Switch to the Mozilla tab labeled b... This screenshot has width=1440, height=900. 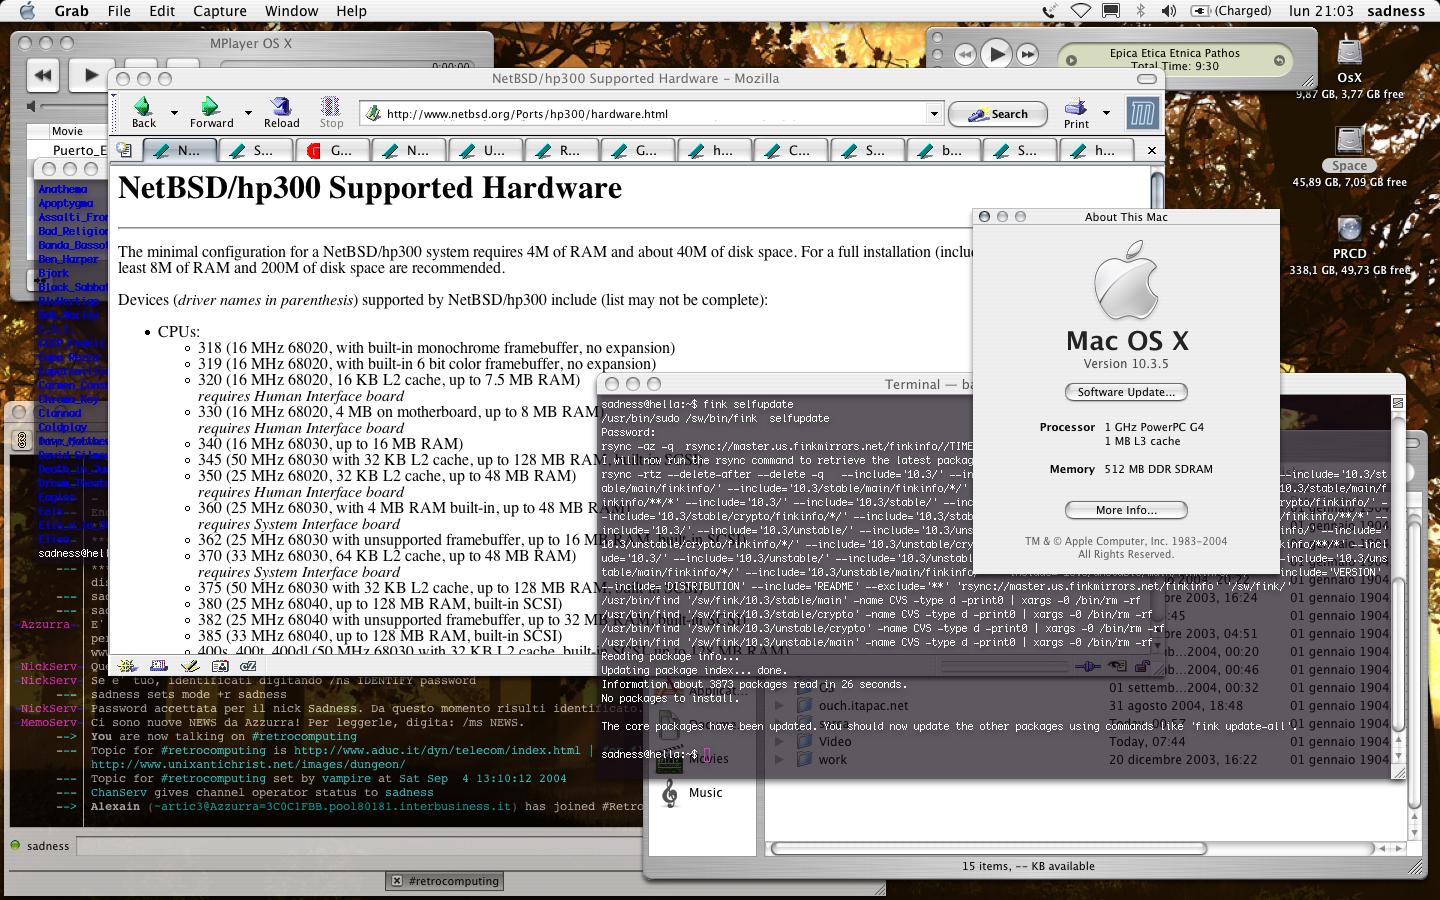943,150
